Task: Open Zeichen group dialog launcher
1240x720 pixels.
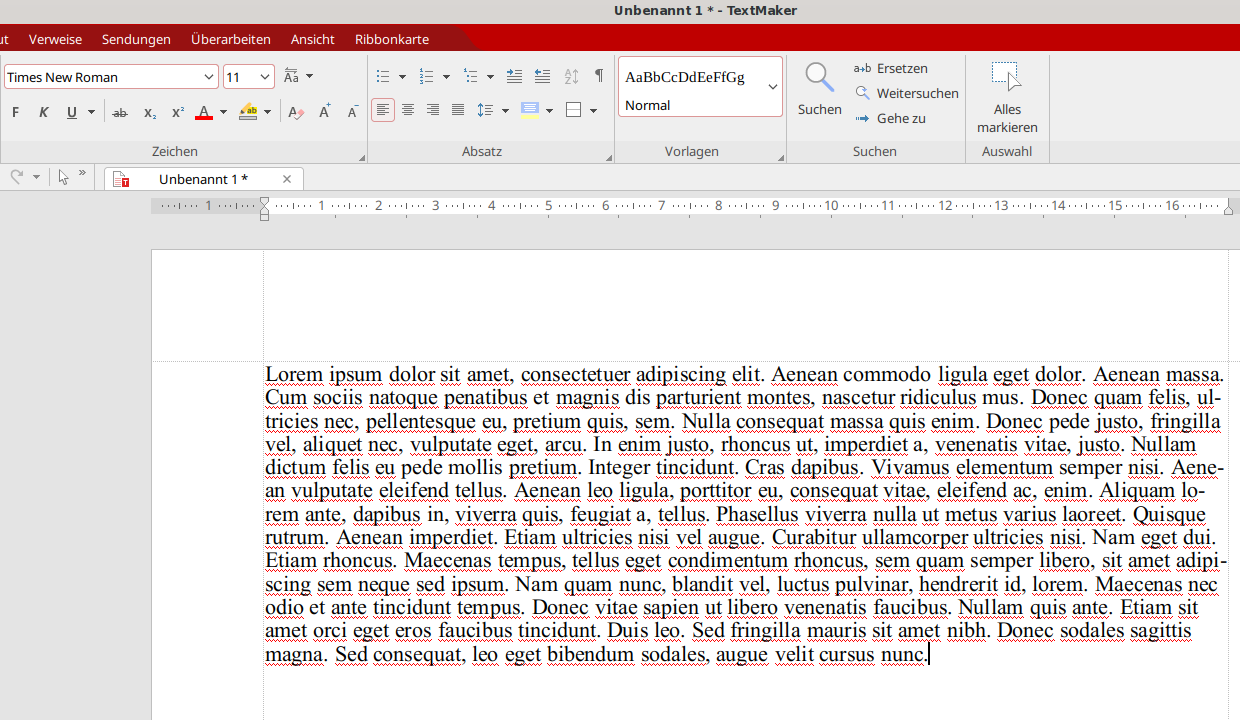Action: [362, 158]
